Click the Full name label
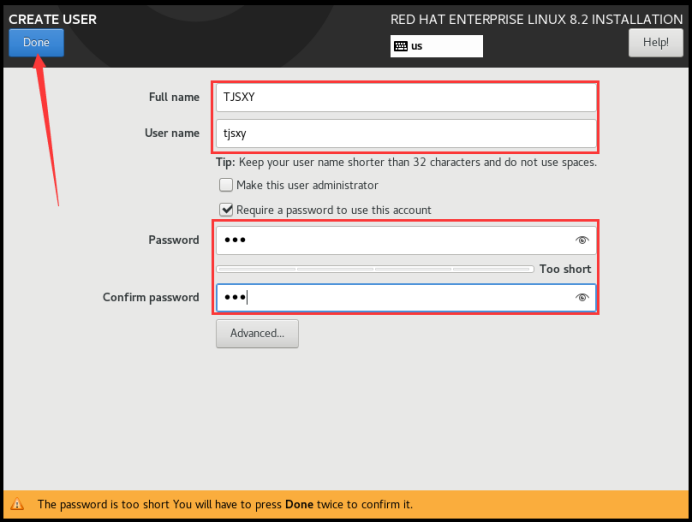The width and height of the screenshot is (692, 523). click(174, 97)
